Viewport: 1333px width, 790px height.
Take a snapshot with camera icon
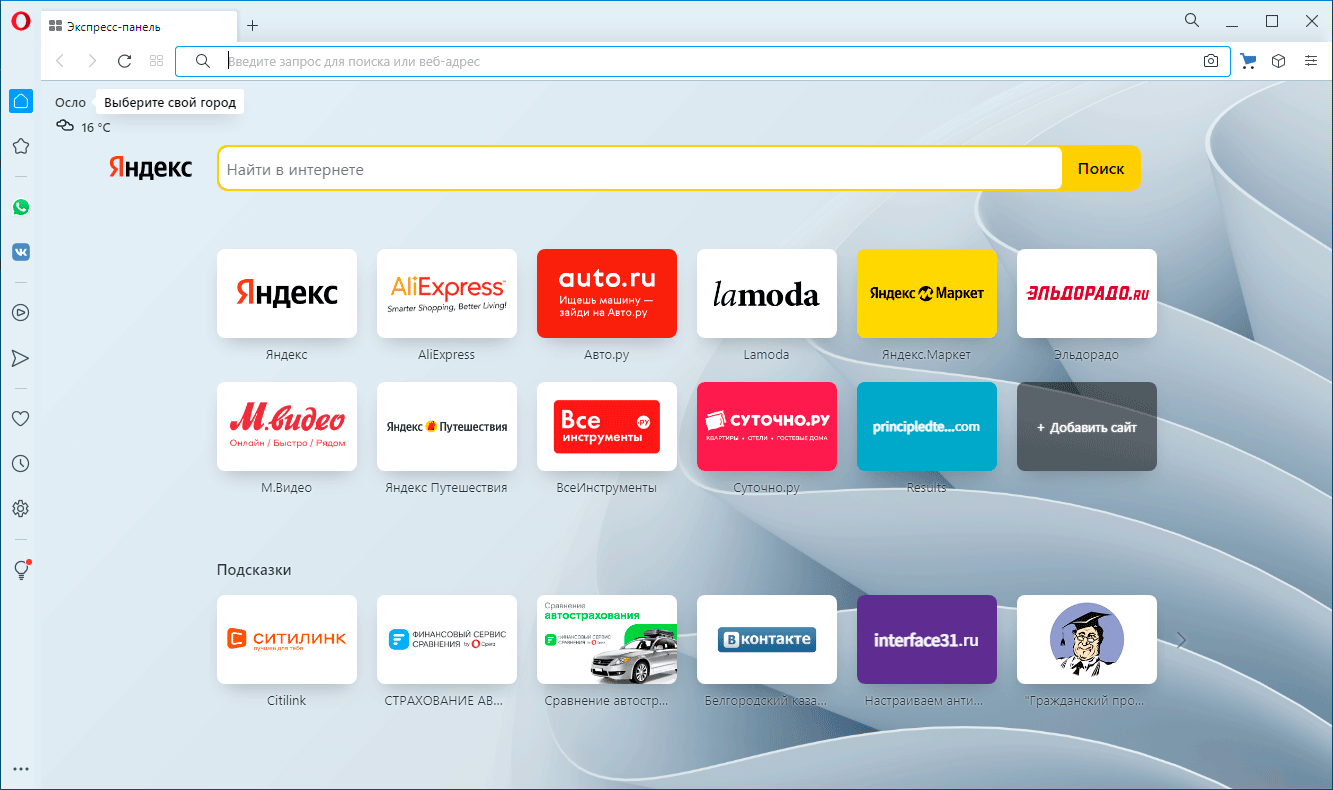[x=1211, y=61]
